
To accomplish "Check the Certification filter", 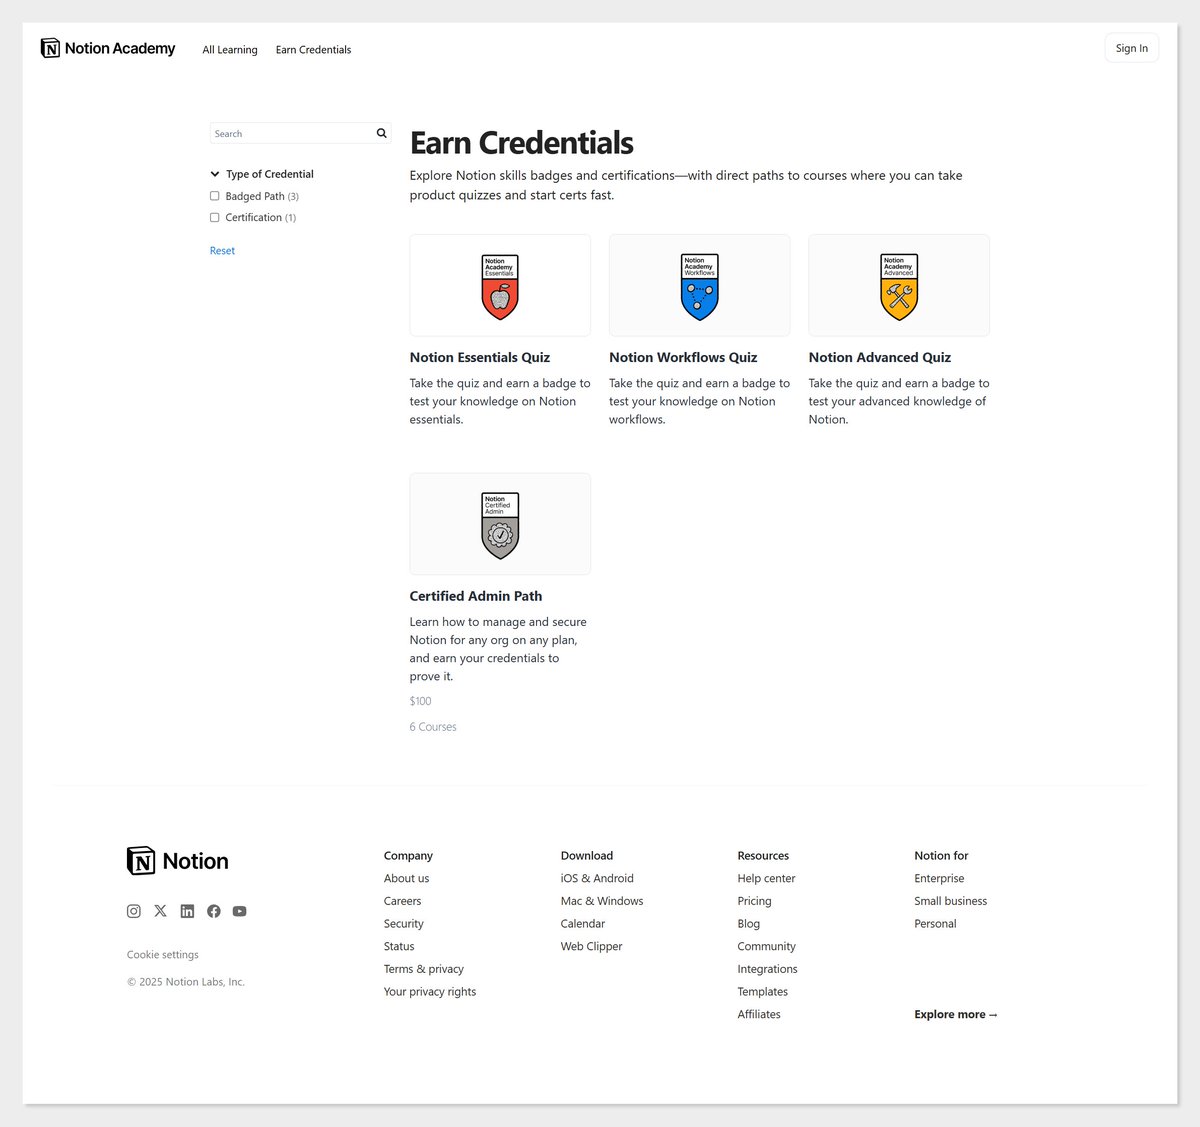I will pyautogui.click(x=214, y=217).
